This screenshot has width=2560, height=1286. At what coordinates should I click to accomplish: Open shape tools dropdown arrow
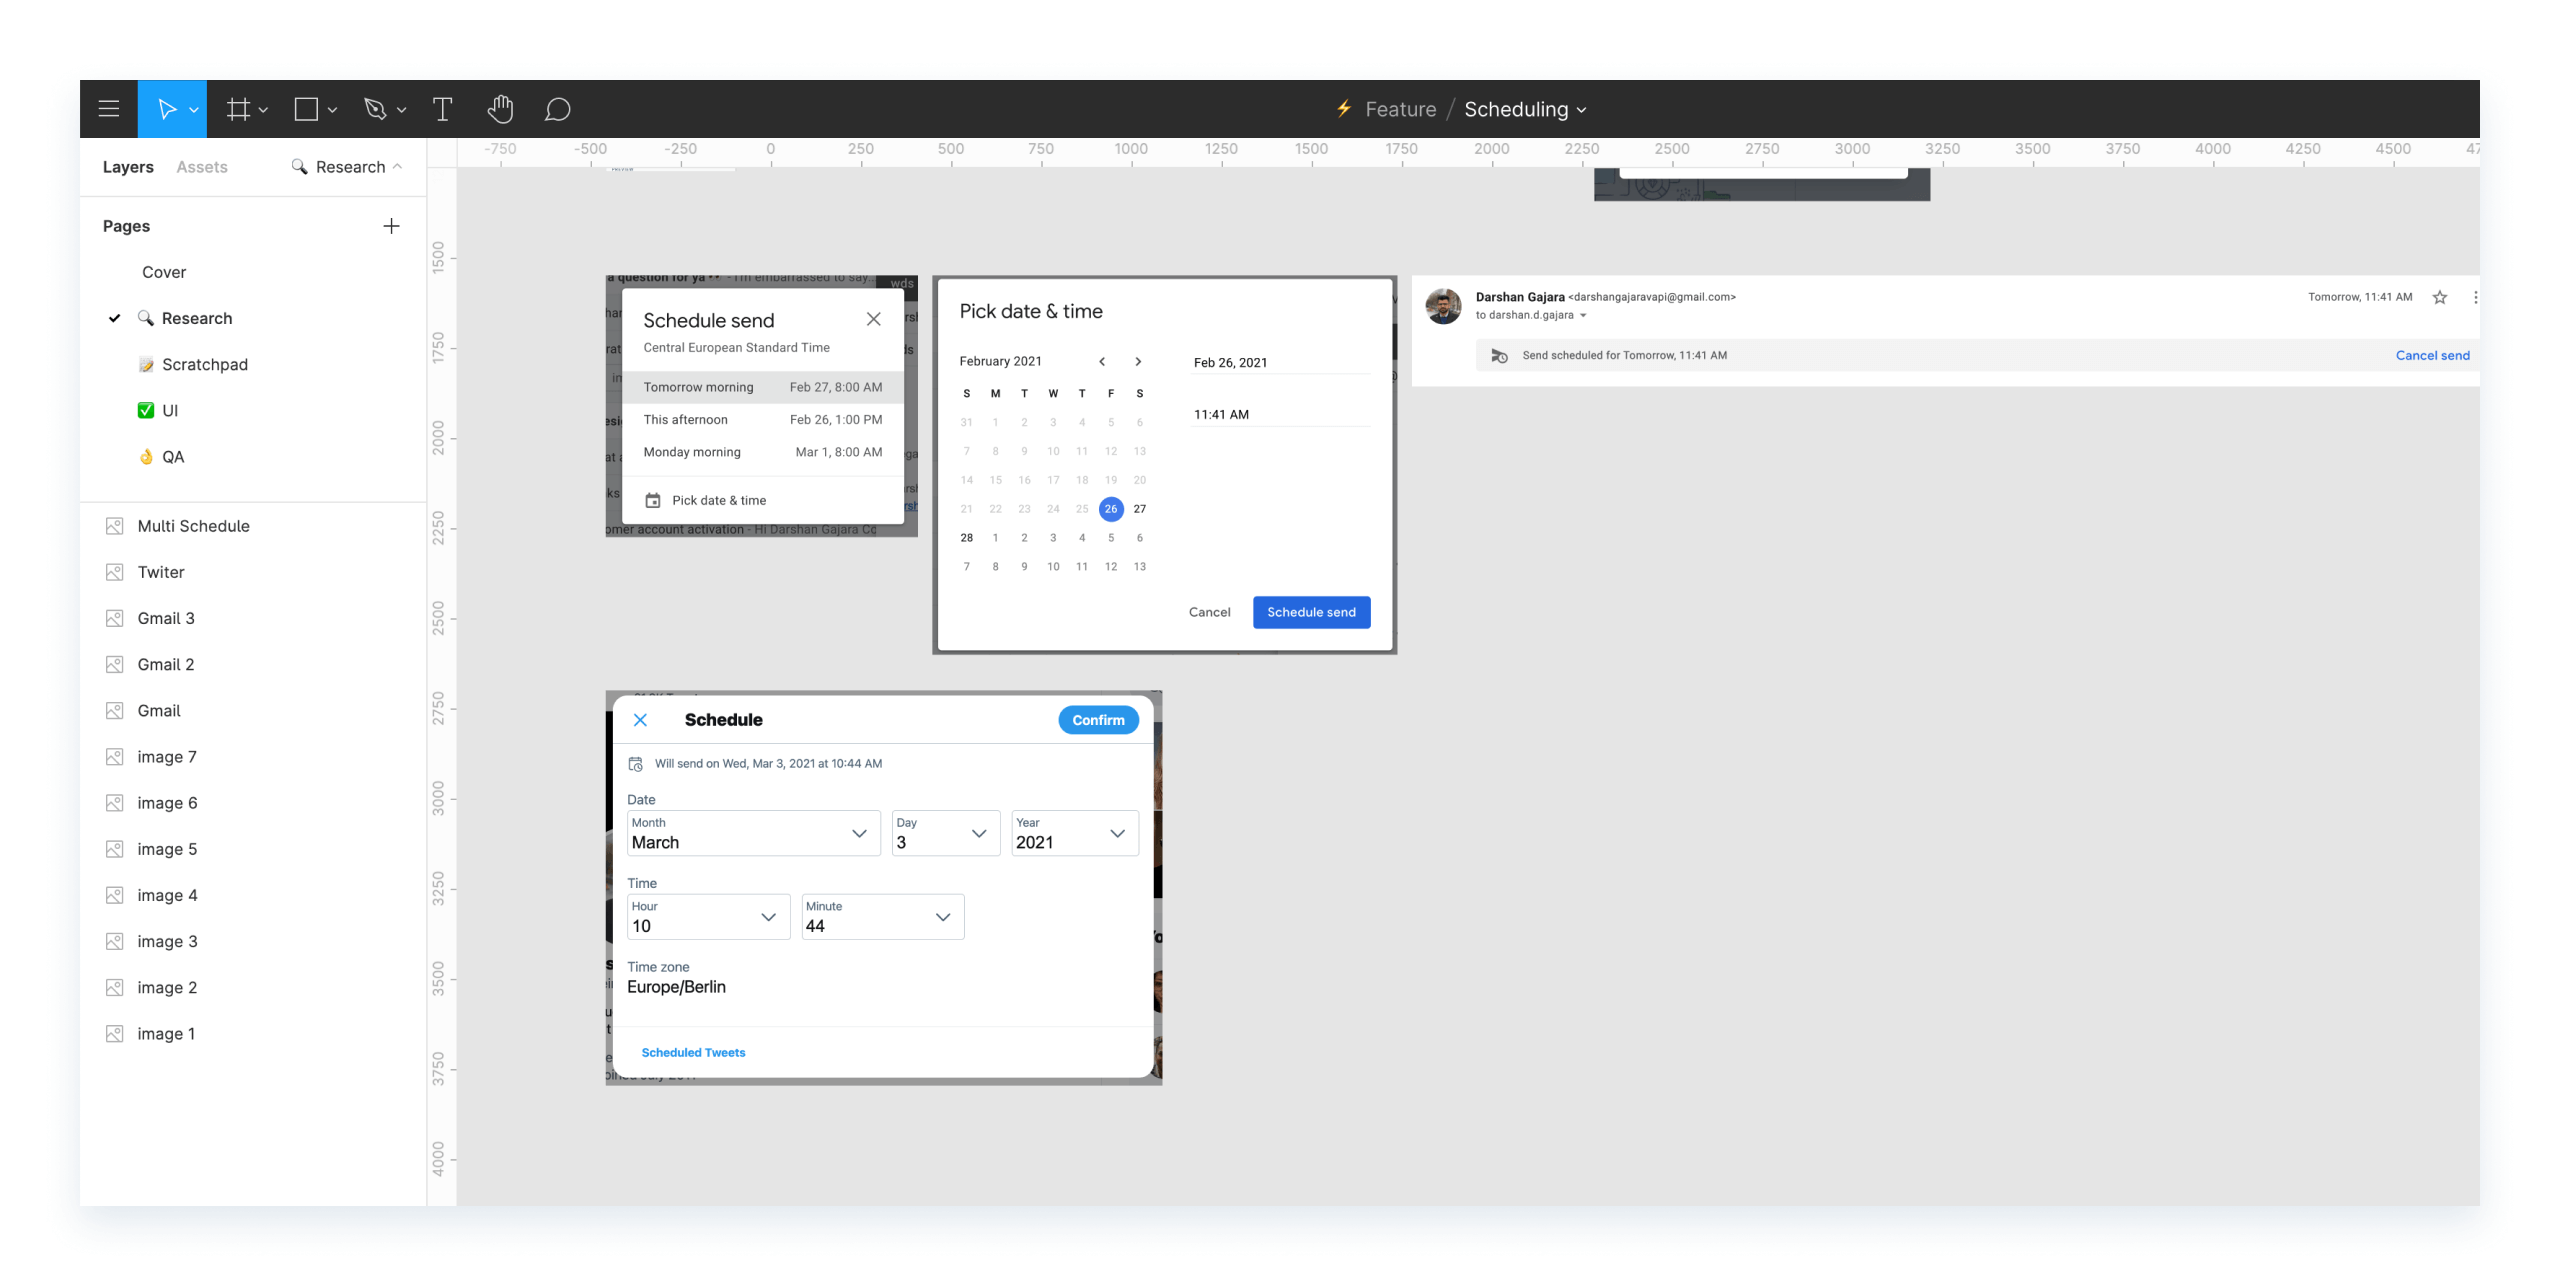tap(332, 110)
